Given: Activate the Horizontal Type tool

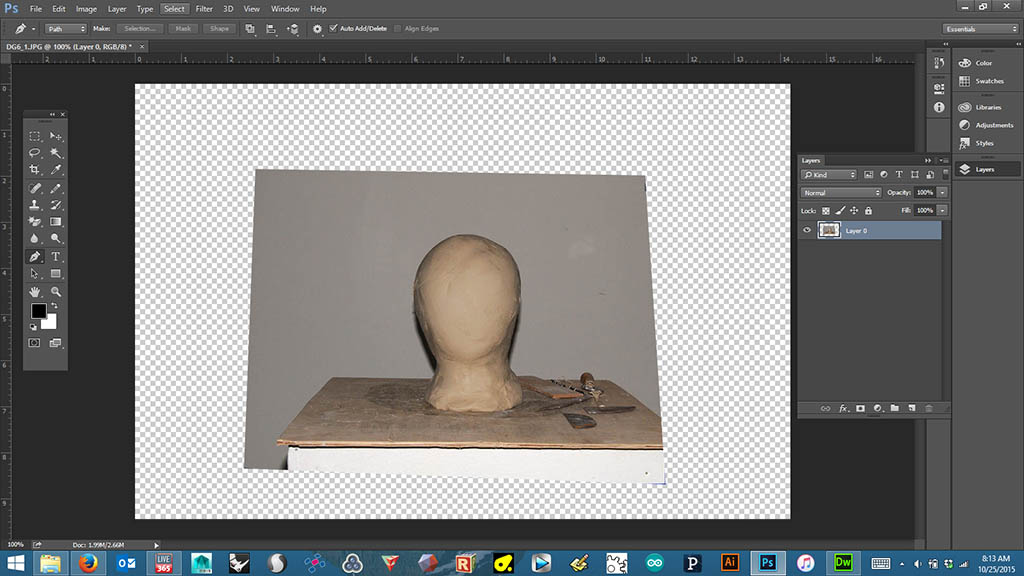Looking at the screenshot, I should click(x=56, y=257).
